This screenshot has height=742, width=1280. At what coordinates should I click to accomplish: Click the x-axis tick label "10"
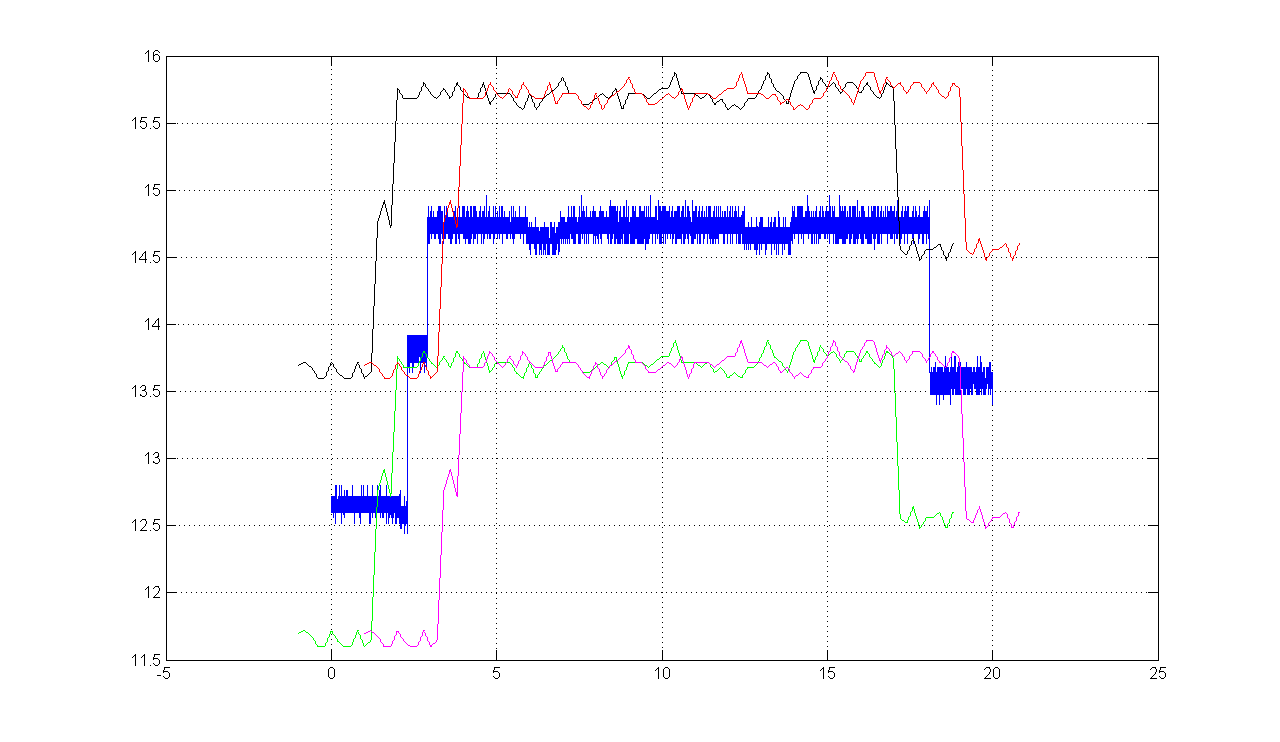pyautogui.click(x=662, y=674)
